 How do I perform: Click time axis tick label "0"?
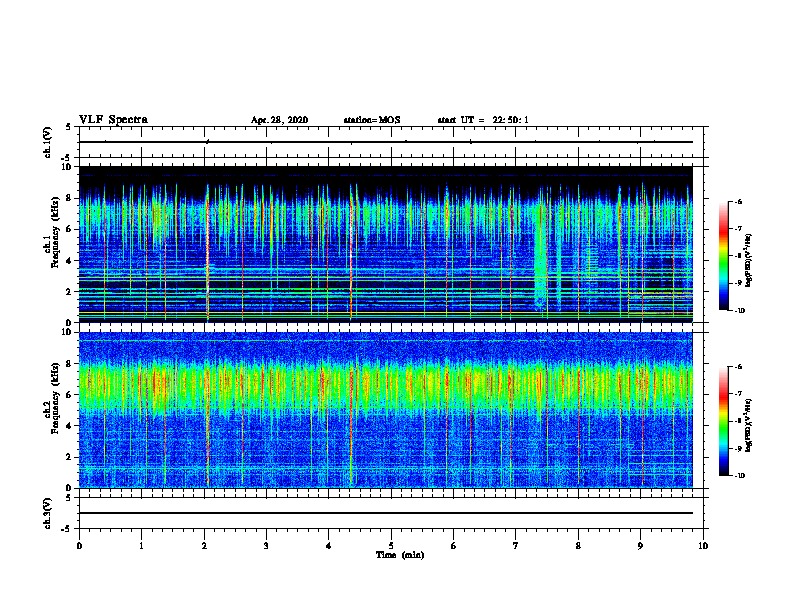tap(79, 546)
